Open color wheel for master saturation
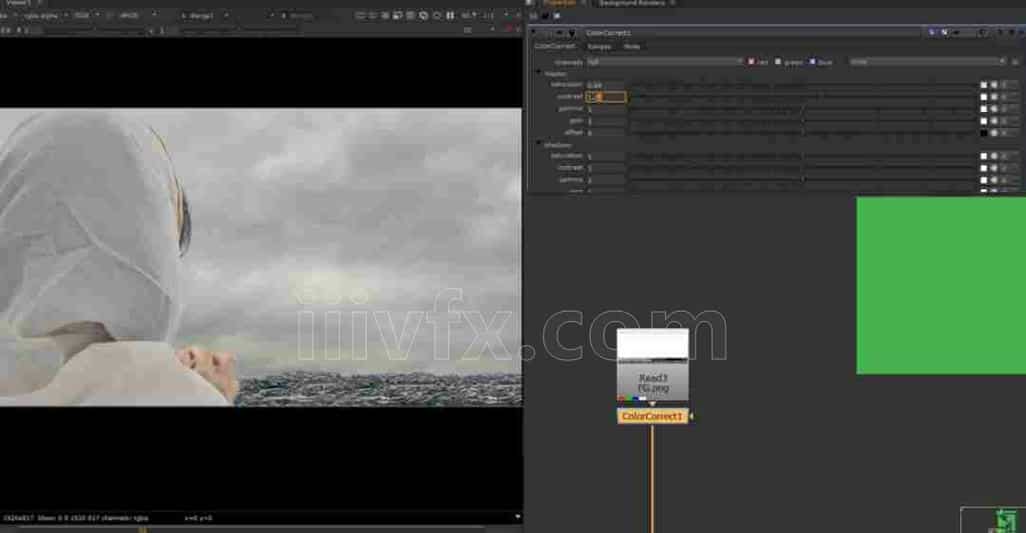This screenshot has height=533, width=1026. (x=994, y=85)
